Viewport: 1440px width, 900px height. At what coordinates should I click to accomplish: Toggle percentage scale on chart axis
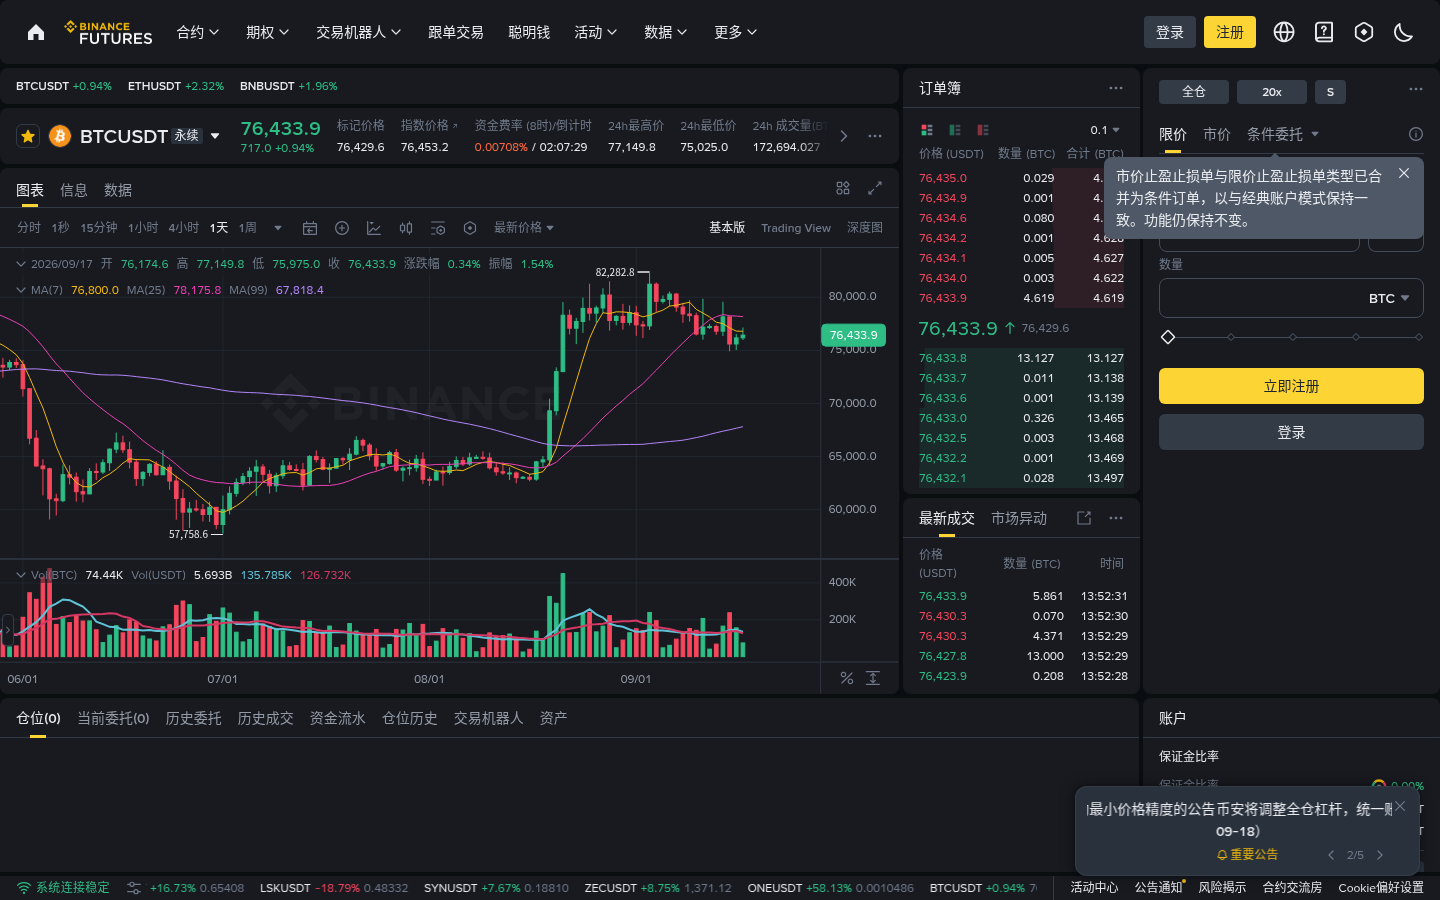coord(847,678)
